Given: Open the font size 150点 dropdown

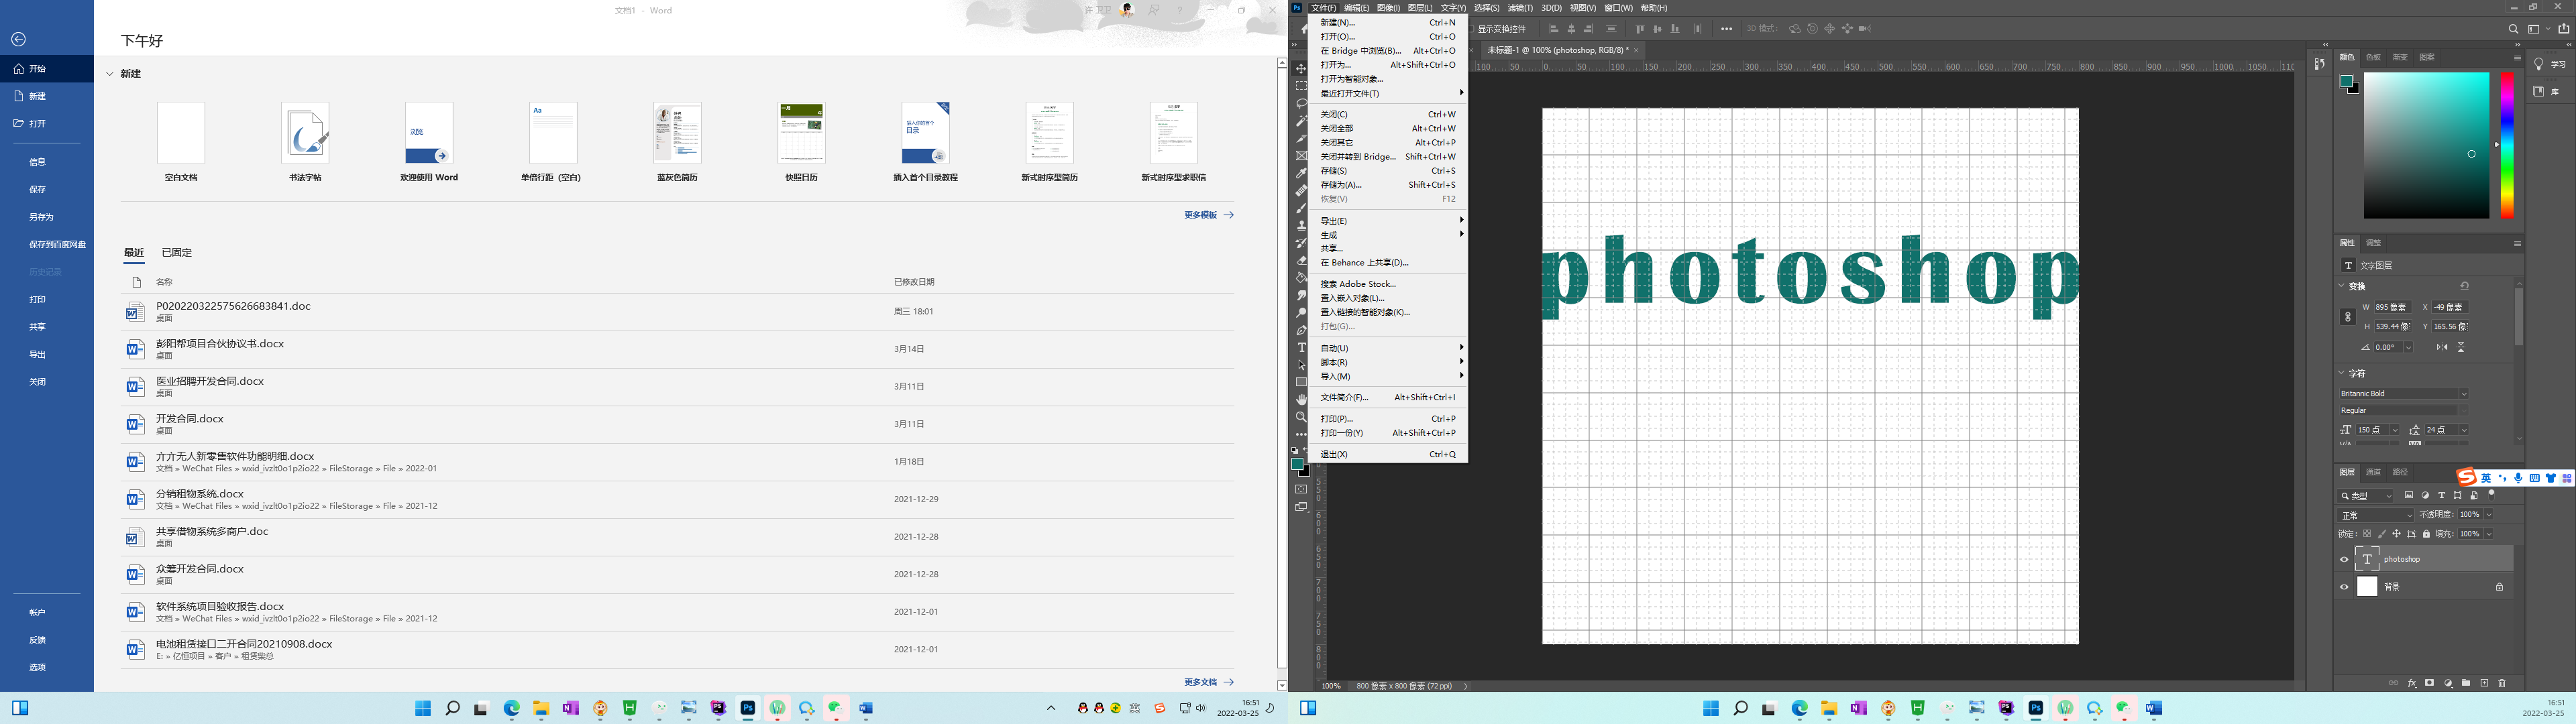Looking at the screenshot, I should pyautogui.click(x=2395, y=430).
